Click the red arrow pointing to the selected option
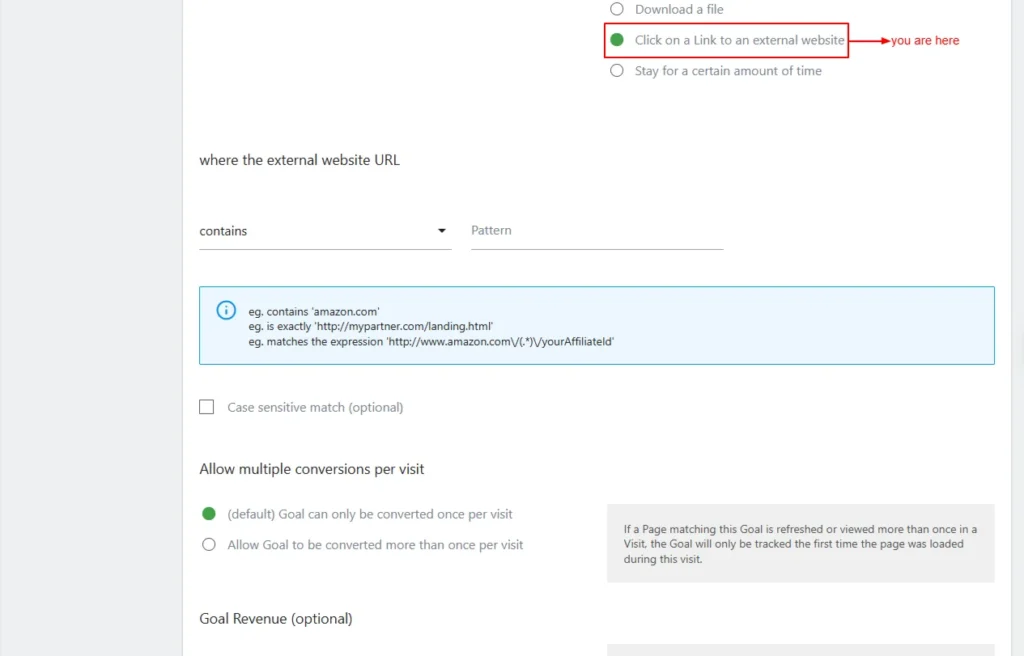The height and width of the screenshot is (656, 1024). pyautogui.click(x=869, y=41)
